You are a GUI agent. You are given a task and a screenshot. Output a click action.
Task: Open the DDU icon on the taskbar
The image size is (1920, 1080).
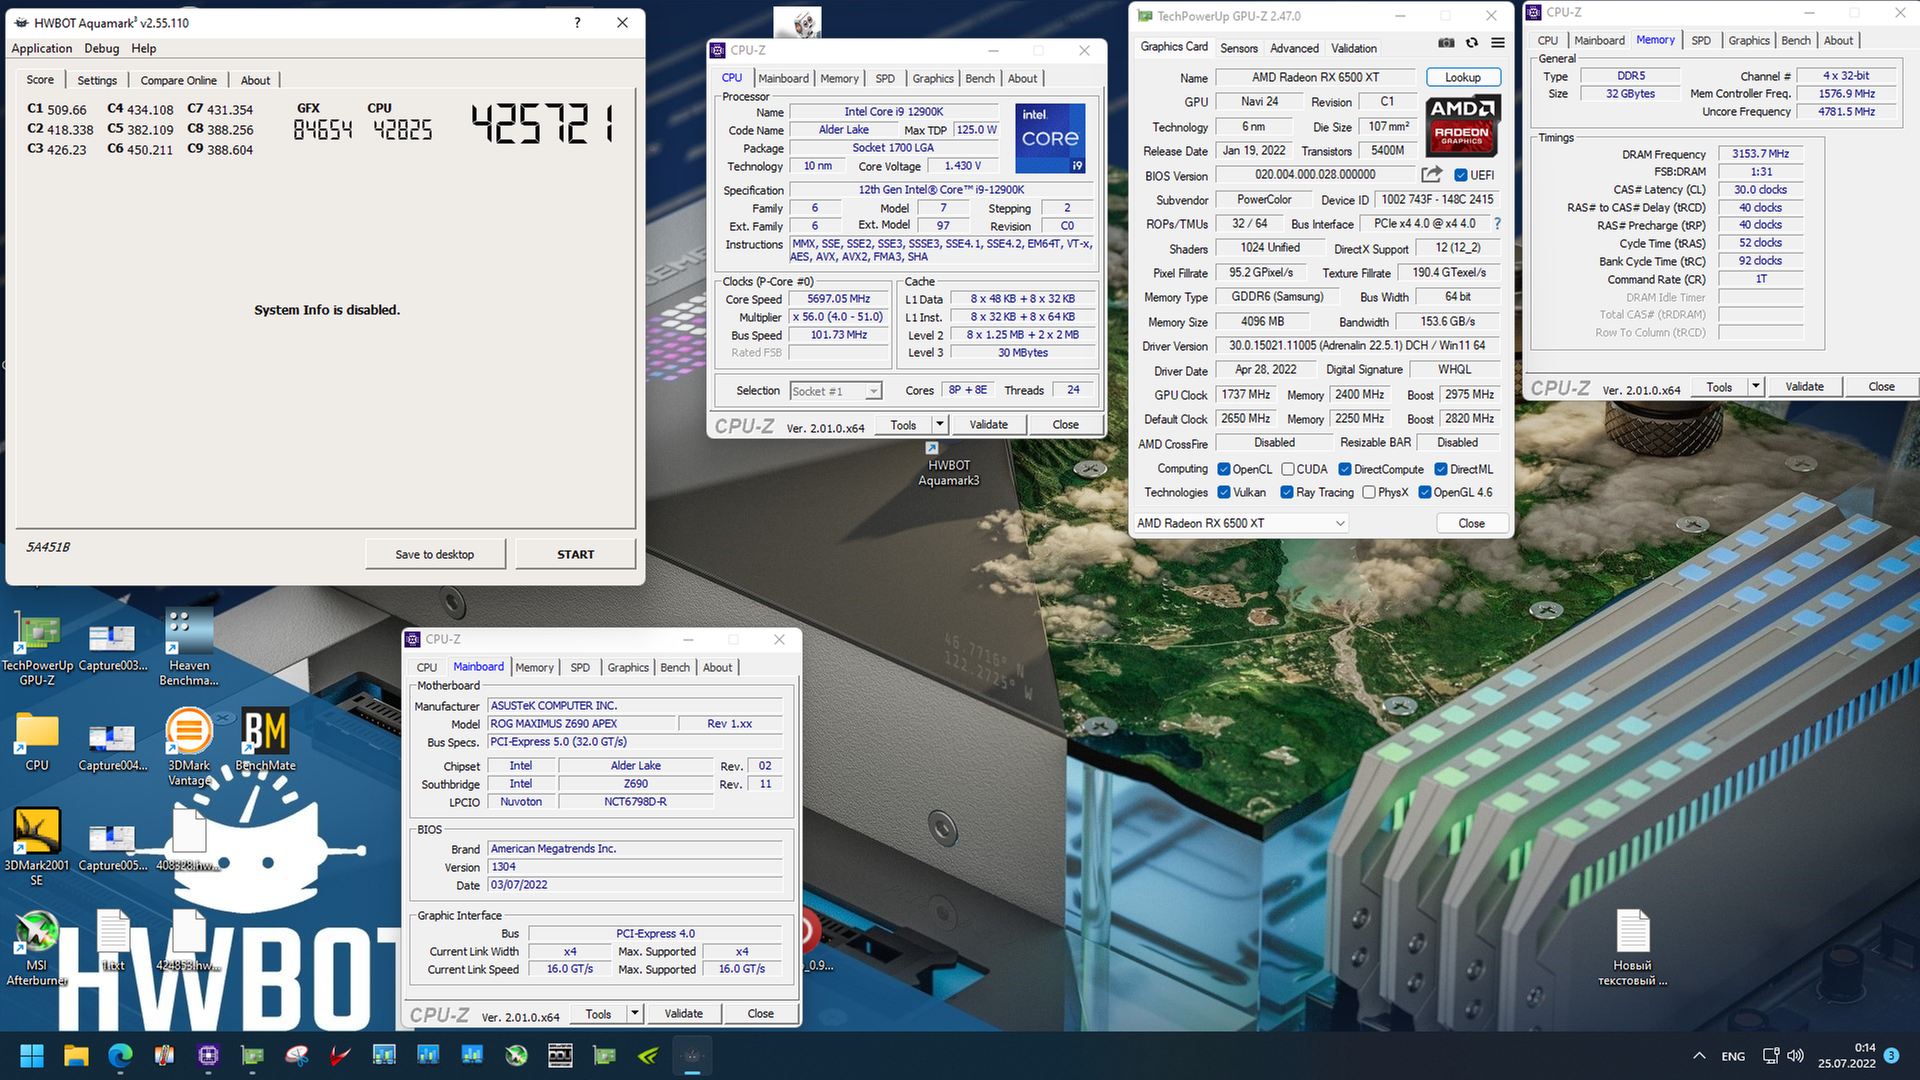click(560, 1056)
